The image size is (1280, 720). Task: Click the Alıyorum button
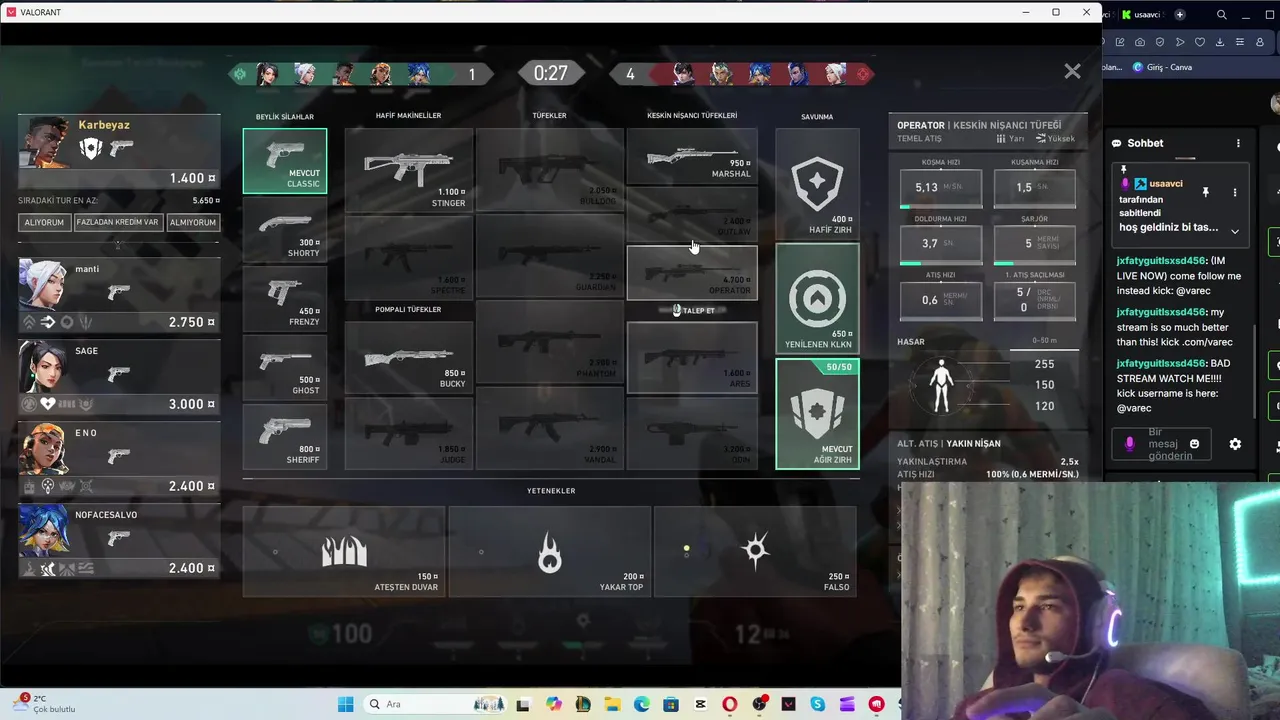(43, 222)
